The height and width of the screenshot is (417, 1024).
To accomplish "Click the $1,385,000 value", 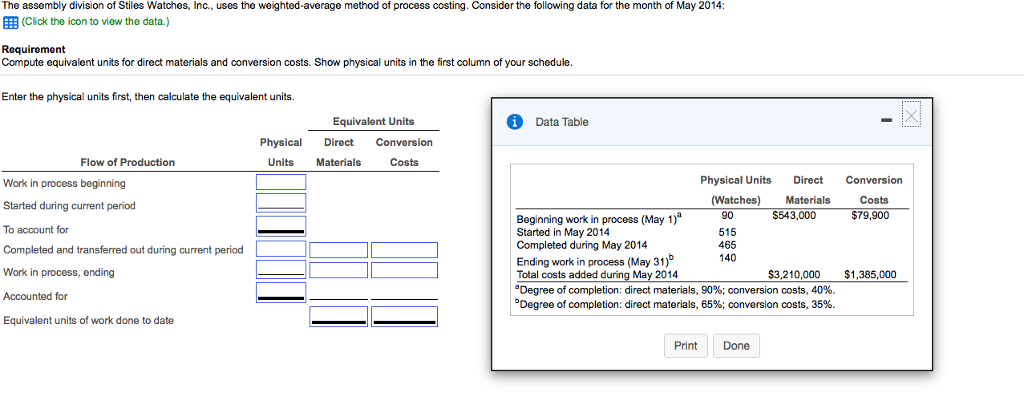I will click(x=870, y=275).
